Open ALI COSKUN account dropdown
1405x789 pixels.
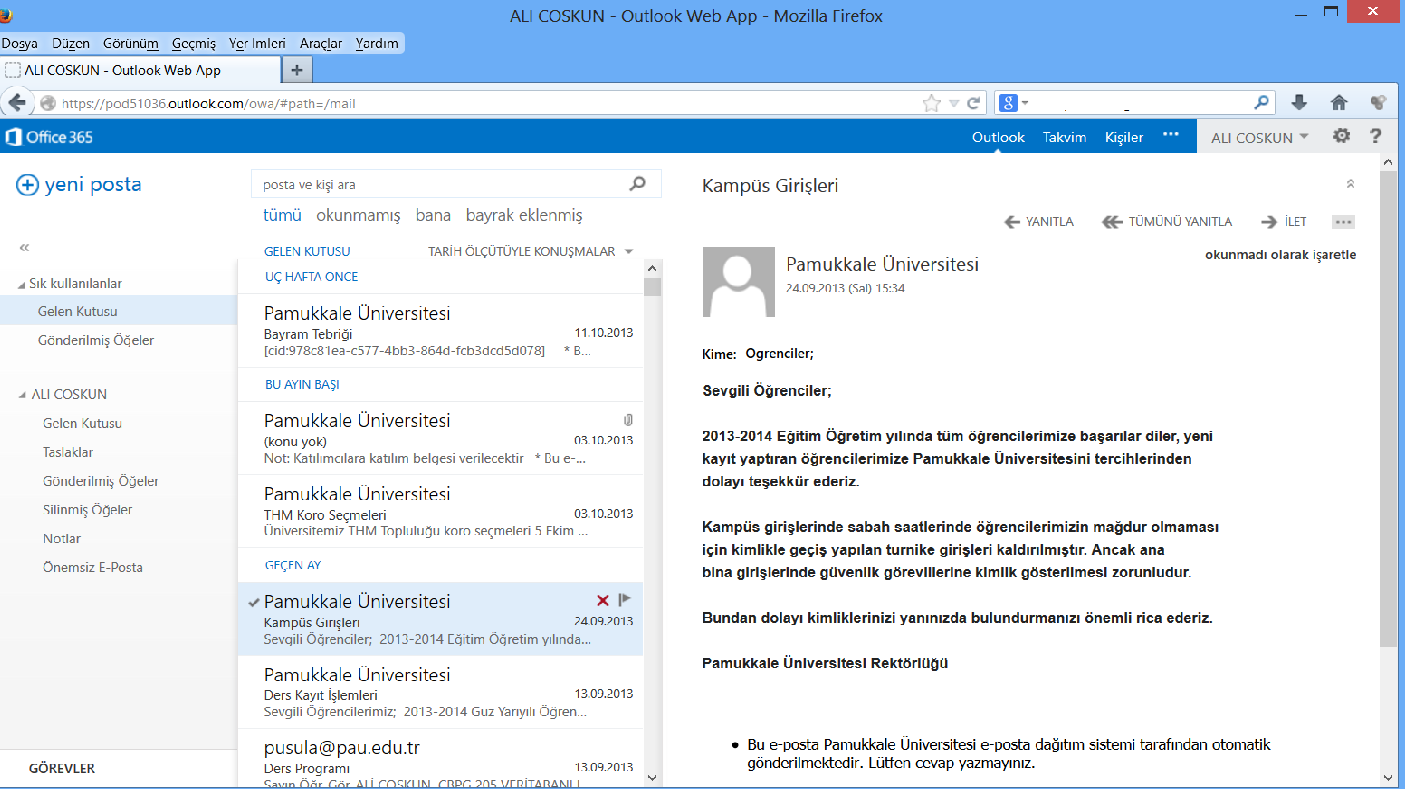1259,137
